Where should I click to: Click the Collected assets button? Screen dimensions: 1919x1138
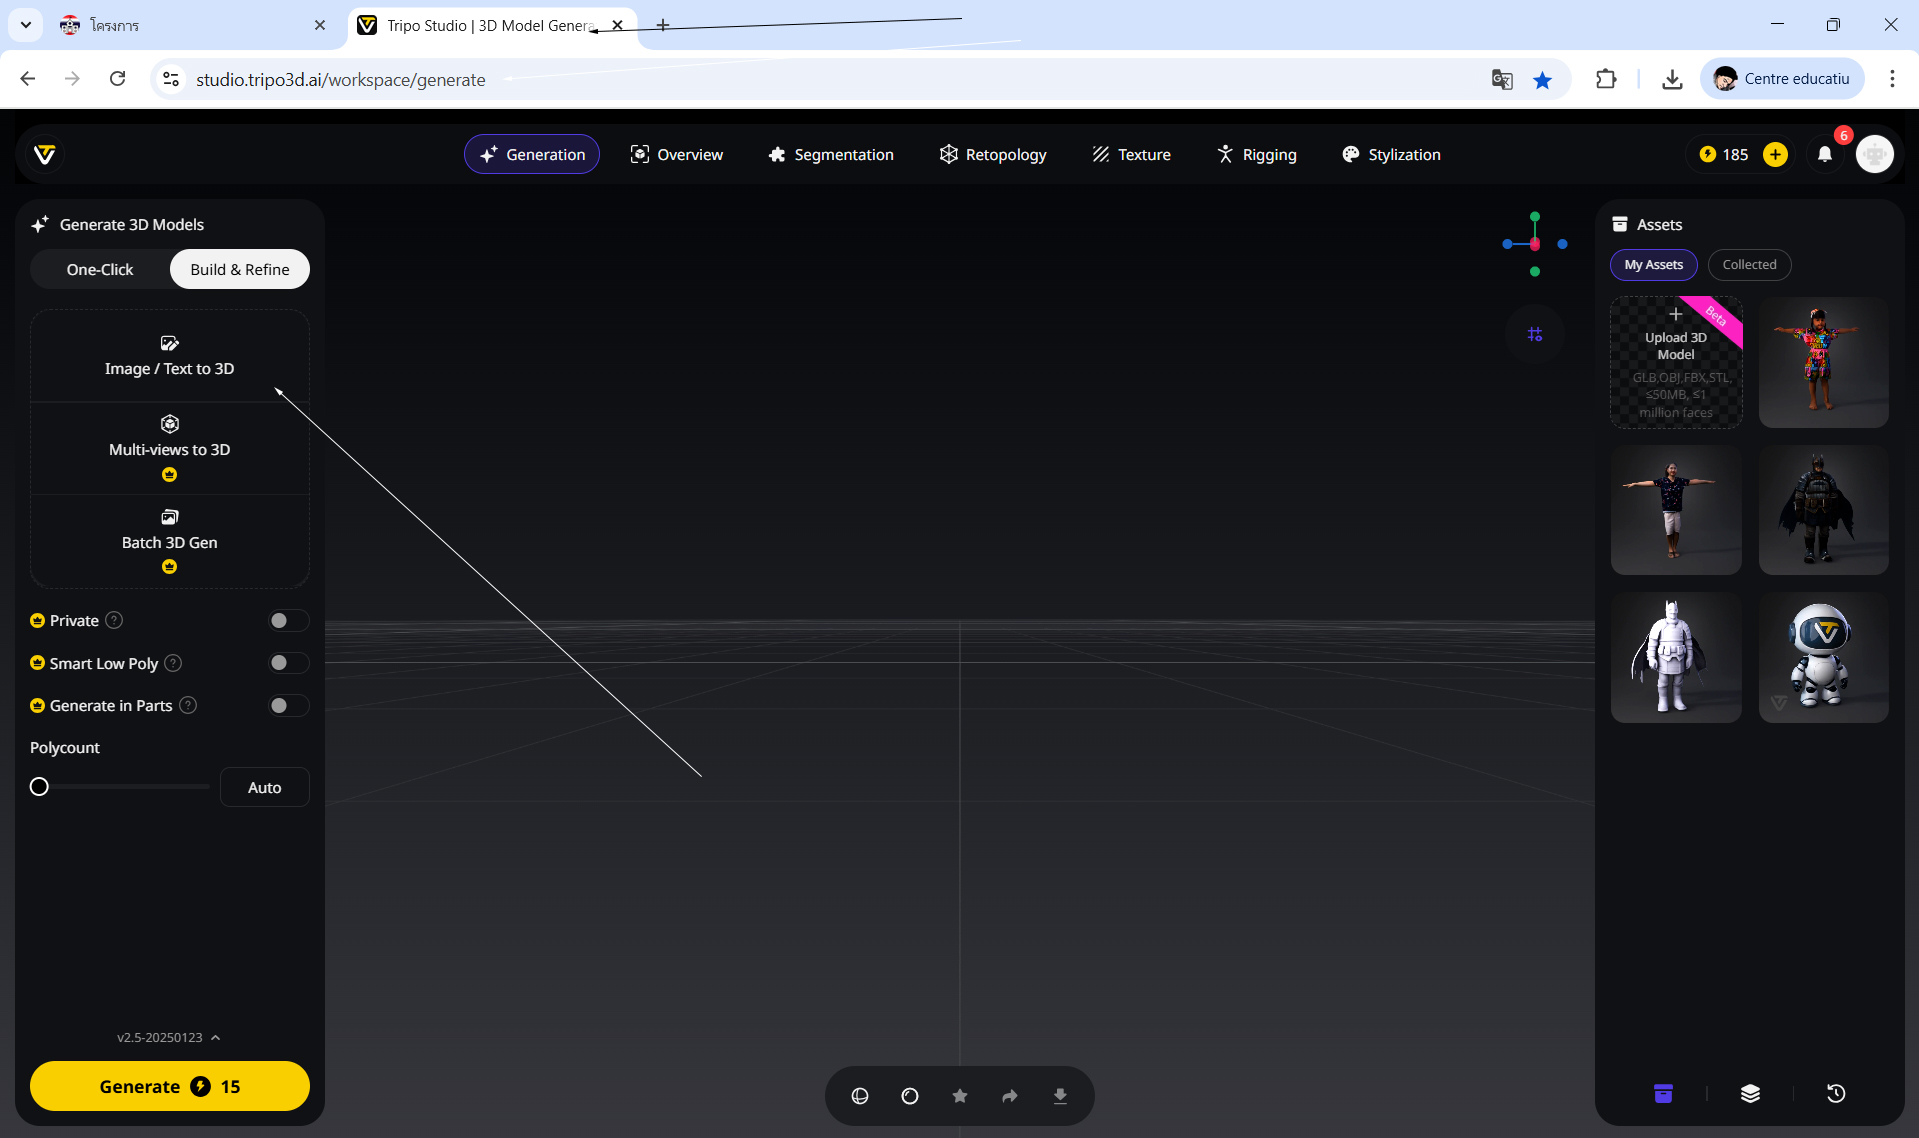pyautogui.click(x=1749, y=265)
